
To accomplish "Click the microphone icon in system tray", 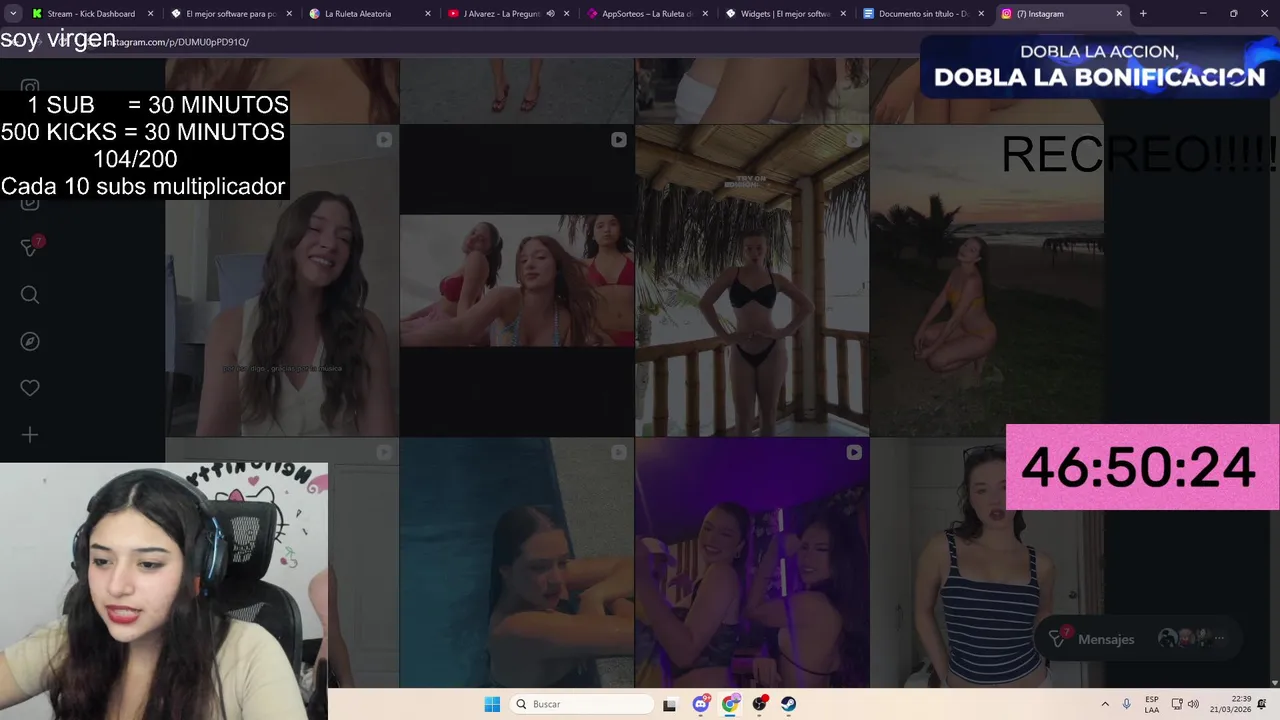I will 1126,704.
